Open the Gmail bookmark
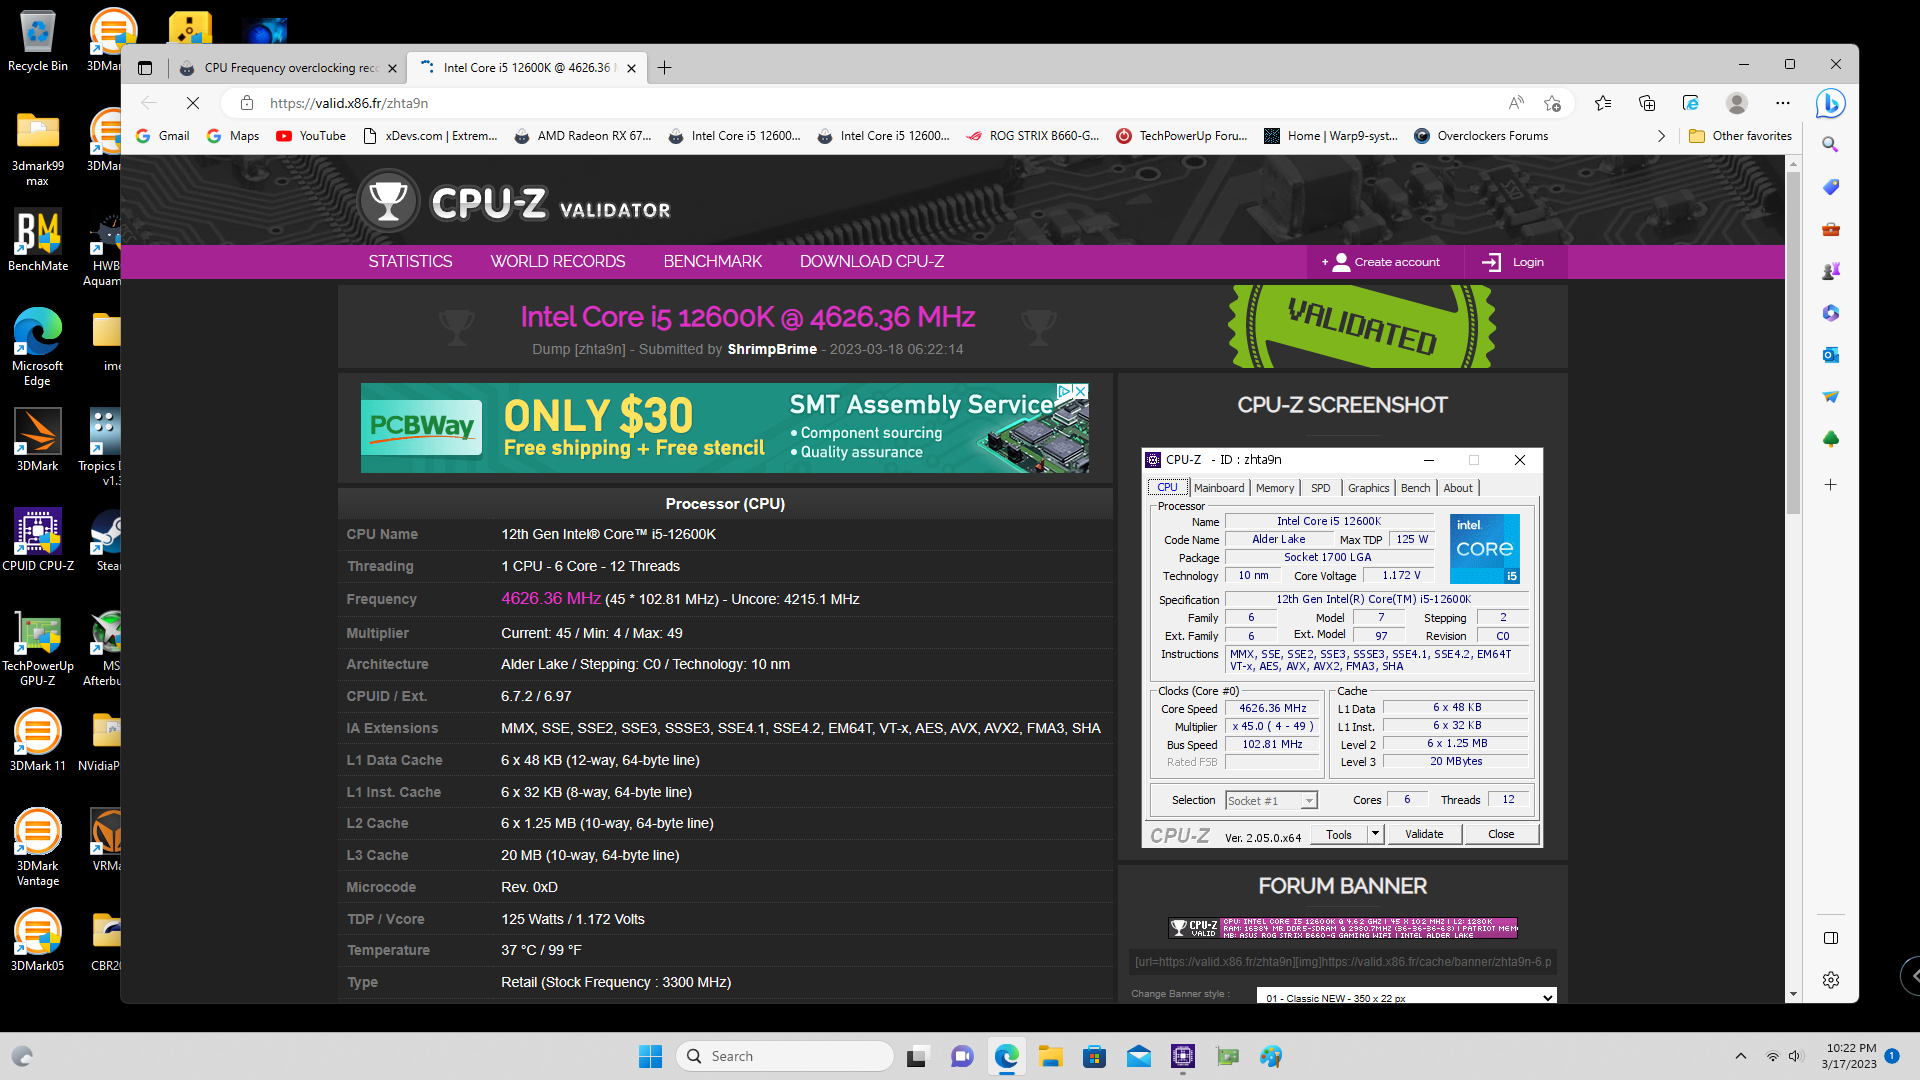This screenshot has height=1080, width=1920. click(163, 136)
